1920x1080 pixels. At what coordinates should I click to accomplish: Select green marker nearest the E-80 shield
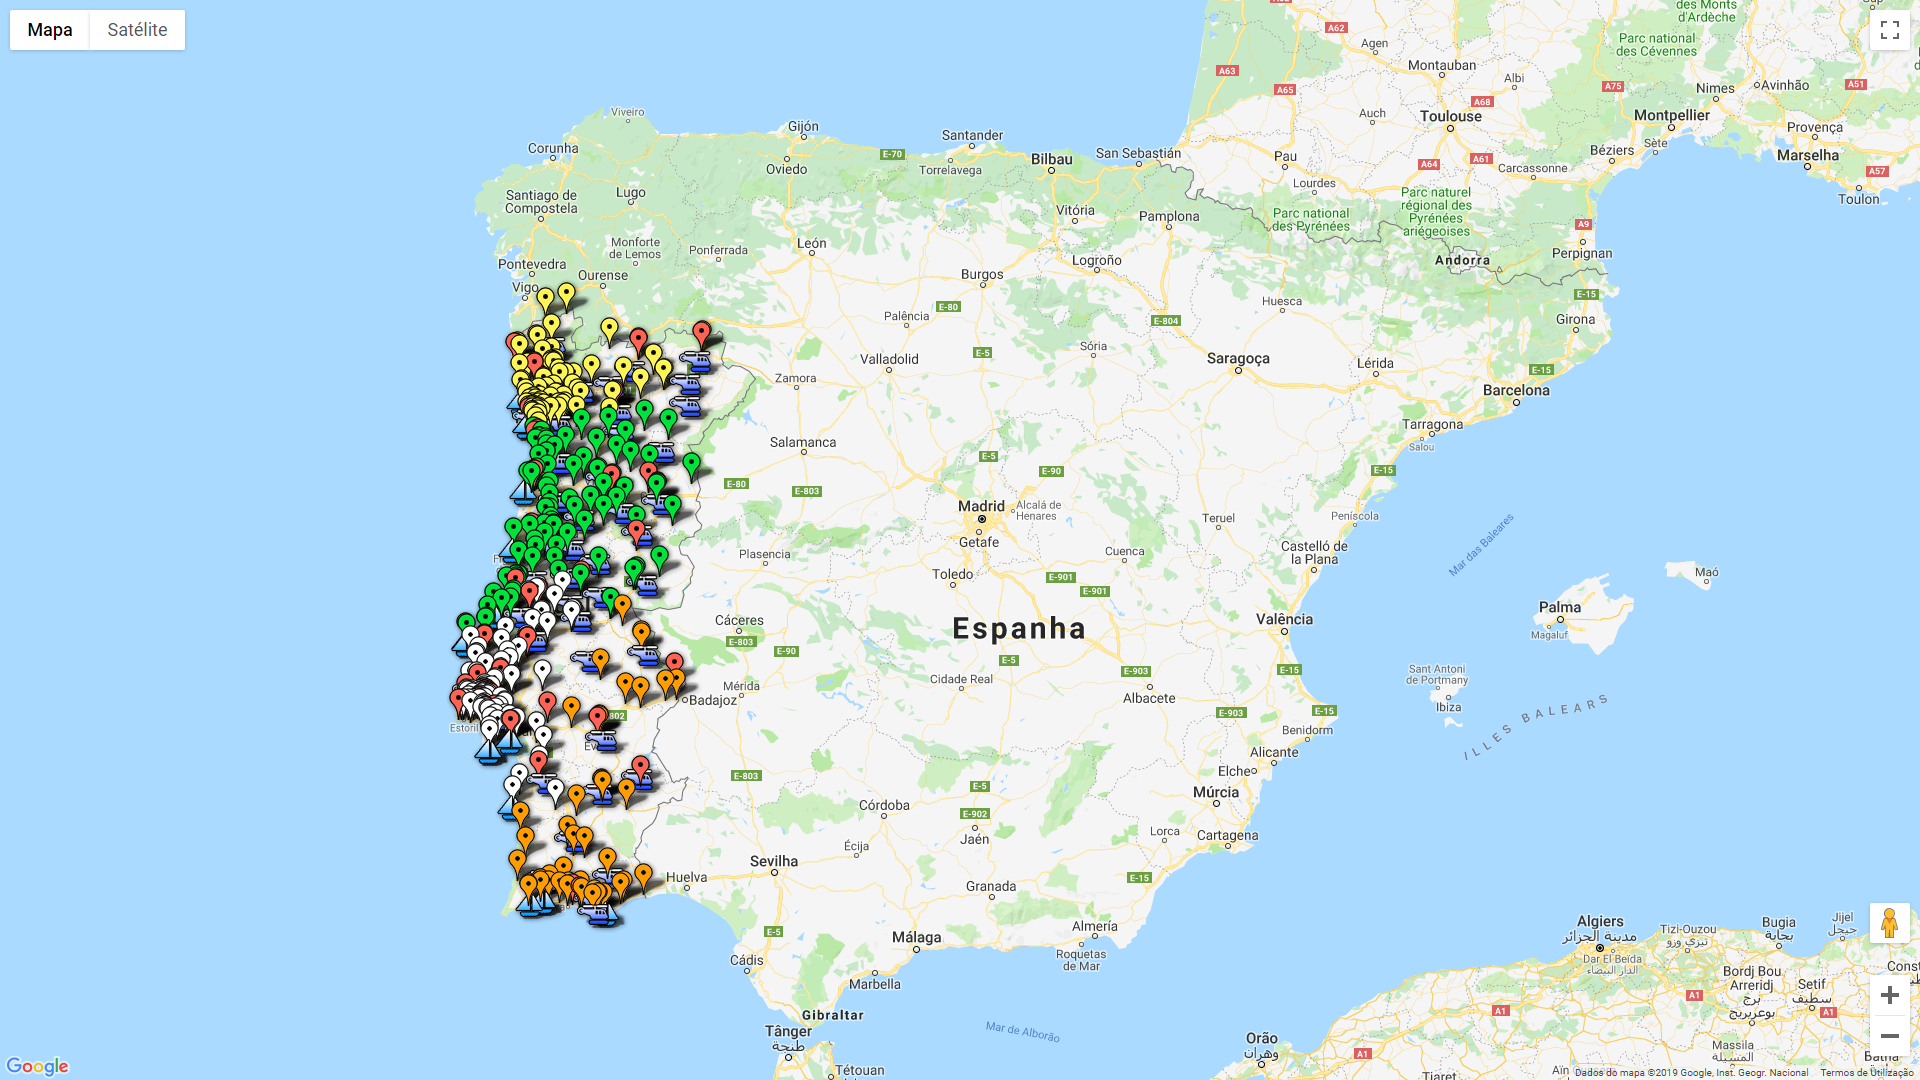coord(691,464)
